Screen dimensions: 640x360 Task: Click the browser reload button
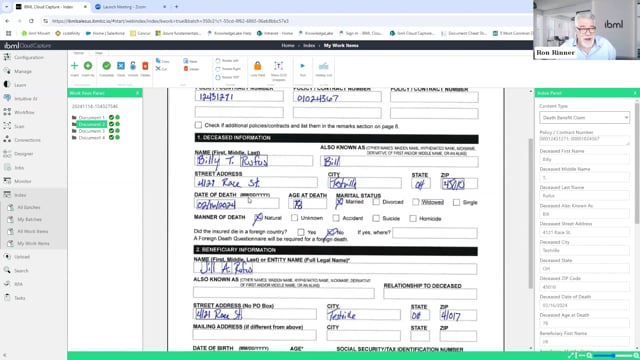(31, 21)
